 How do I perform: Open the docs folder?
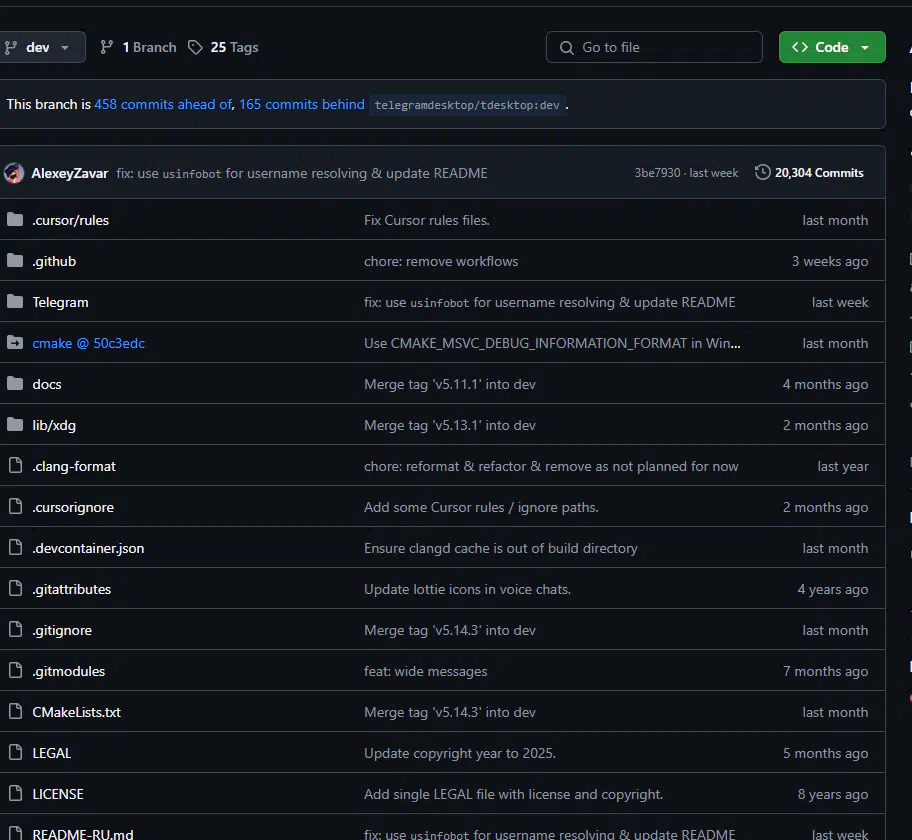pyautogui.click(x=47, y=385)
